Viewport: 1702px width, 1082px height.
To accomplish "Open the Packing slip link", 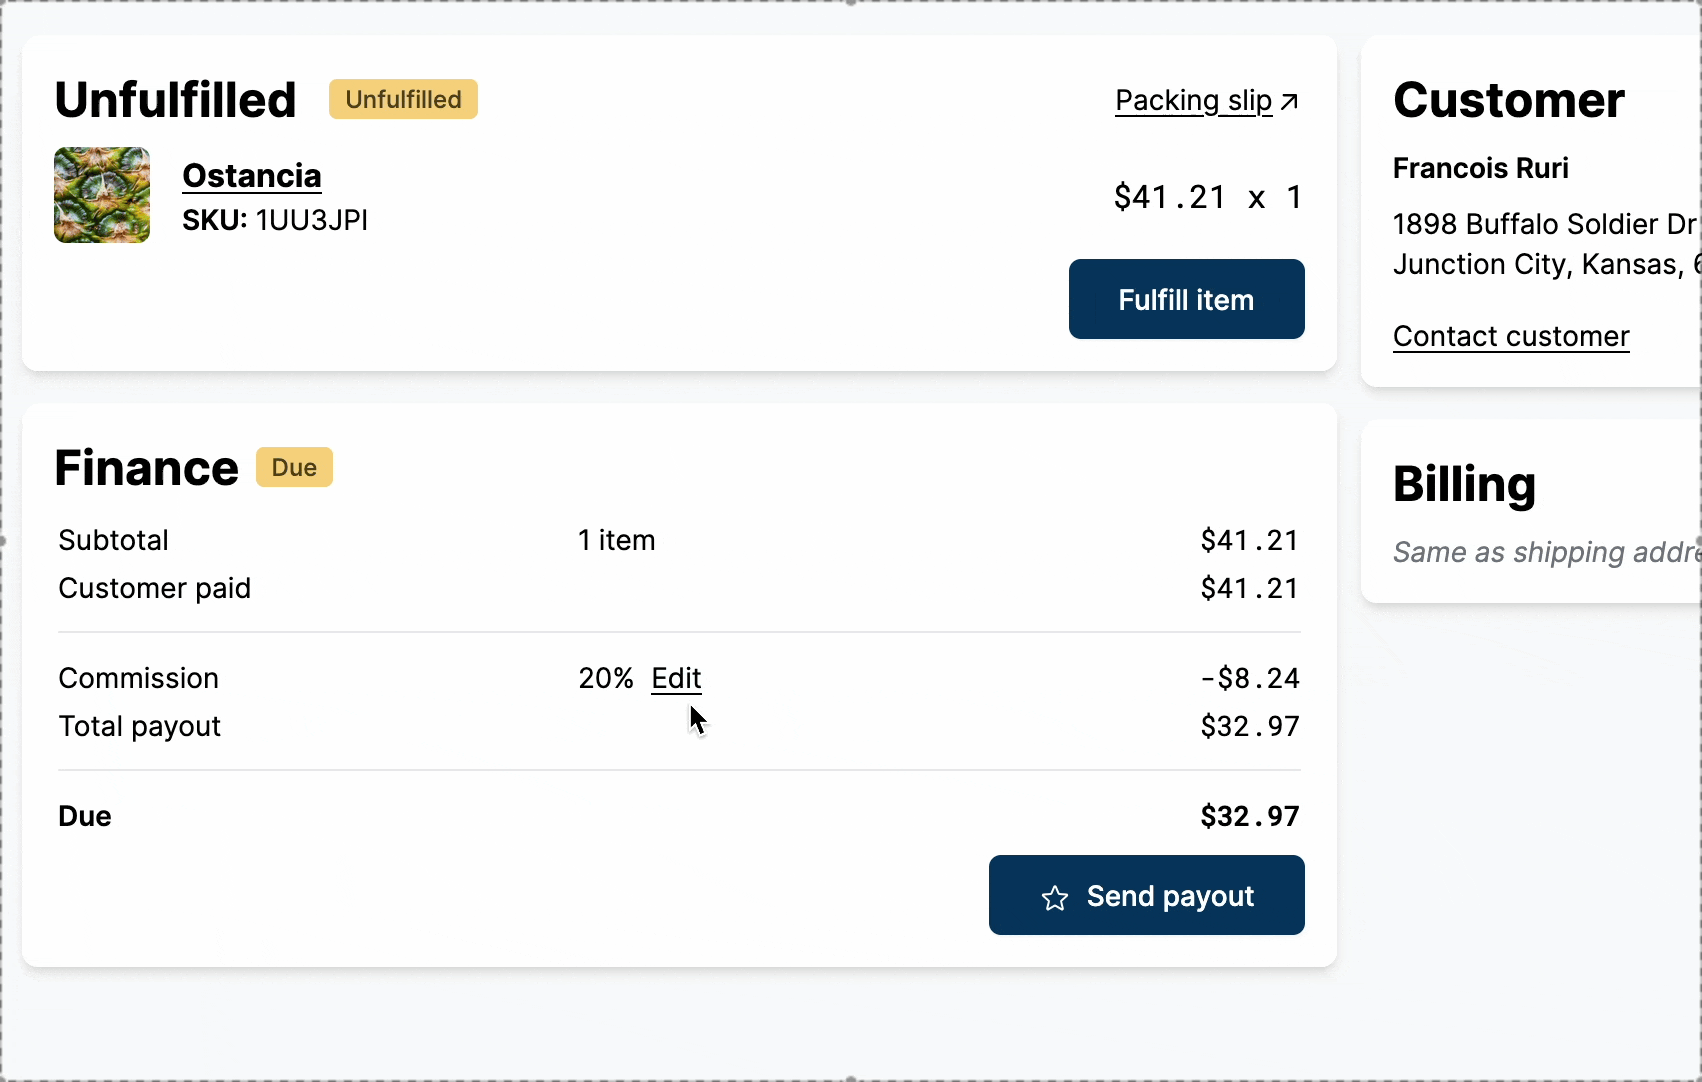I will (1193, 101).
